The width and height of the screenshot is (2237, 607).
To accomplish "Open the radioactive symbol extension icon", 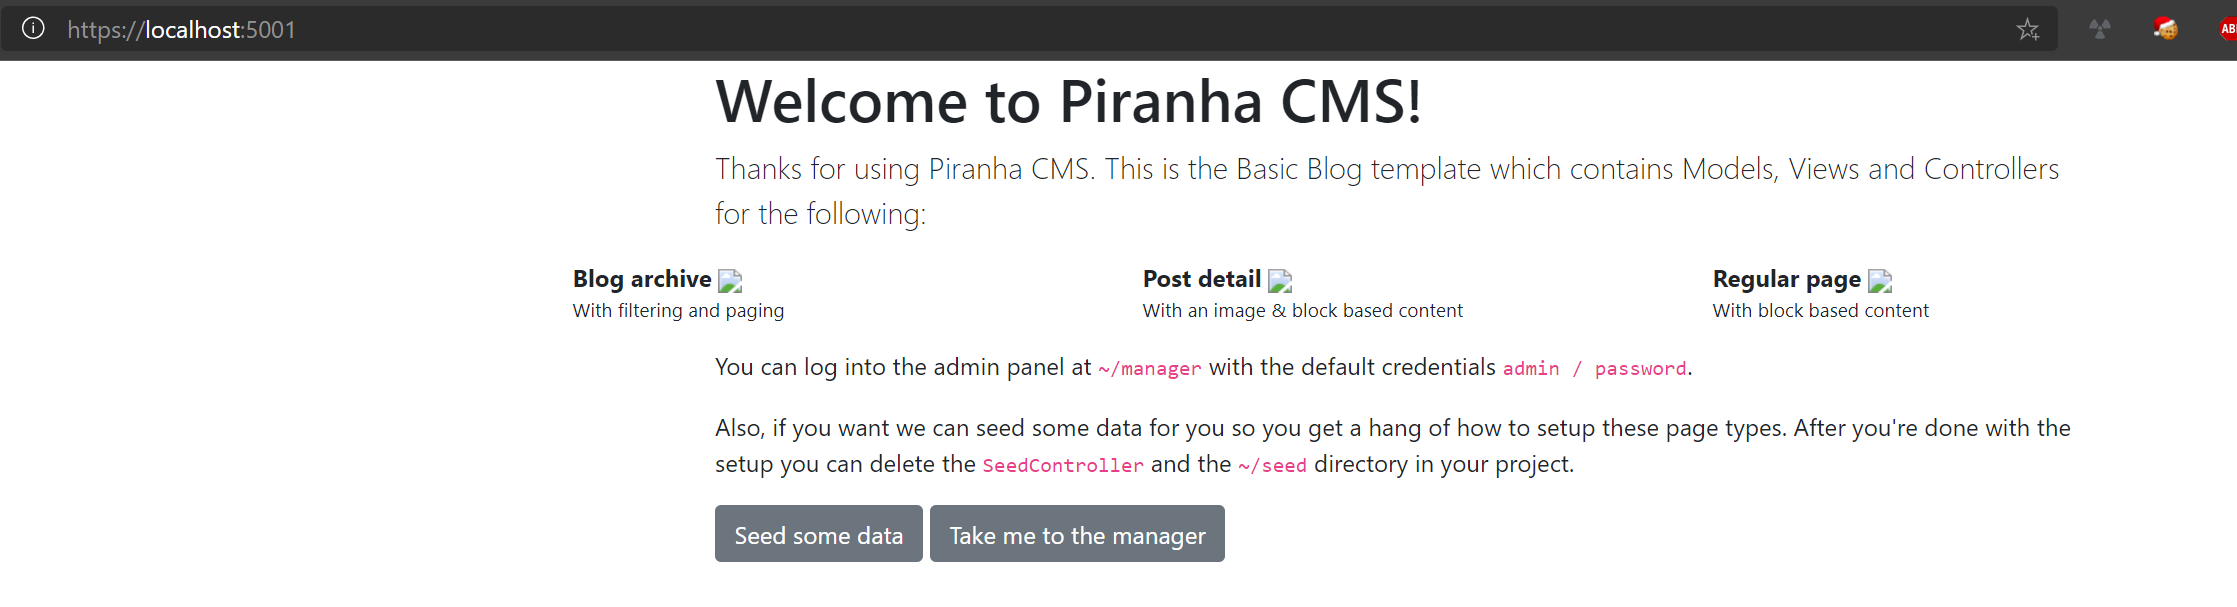I will [x=2100, y=29].
